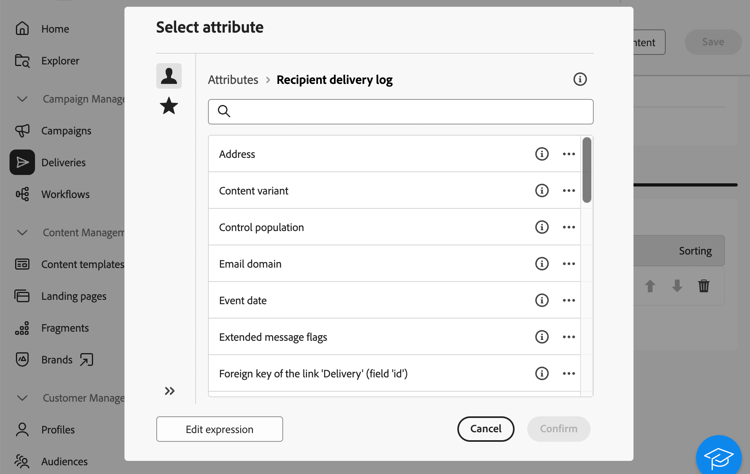Open more options for Extended message flags
This screenshot has width=750, height=474.
569,337
